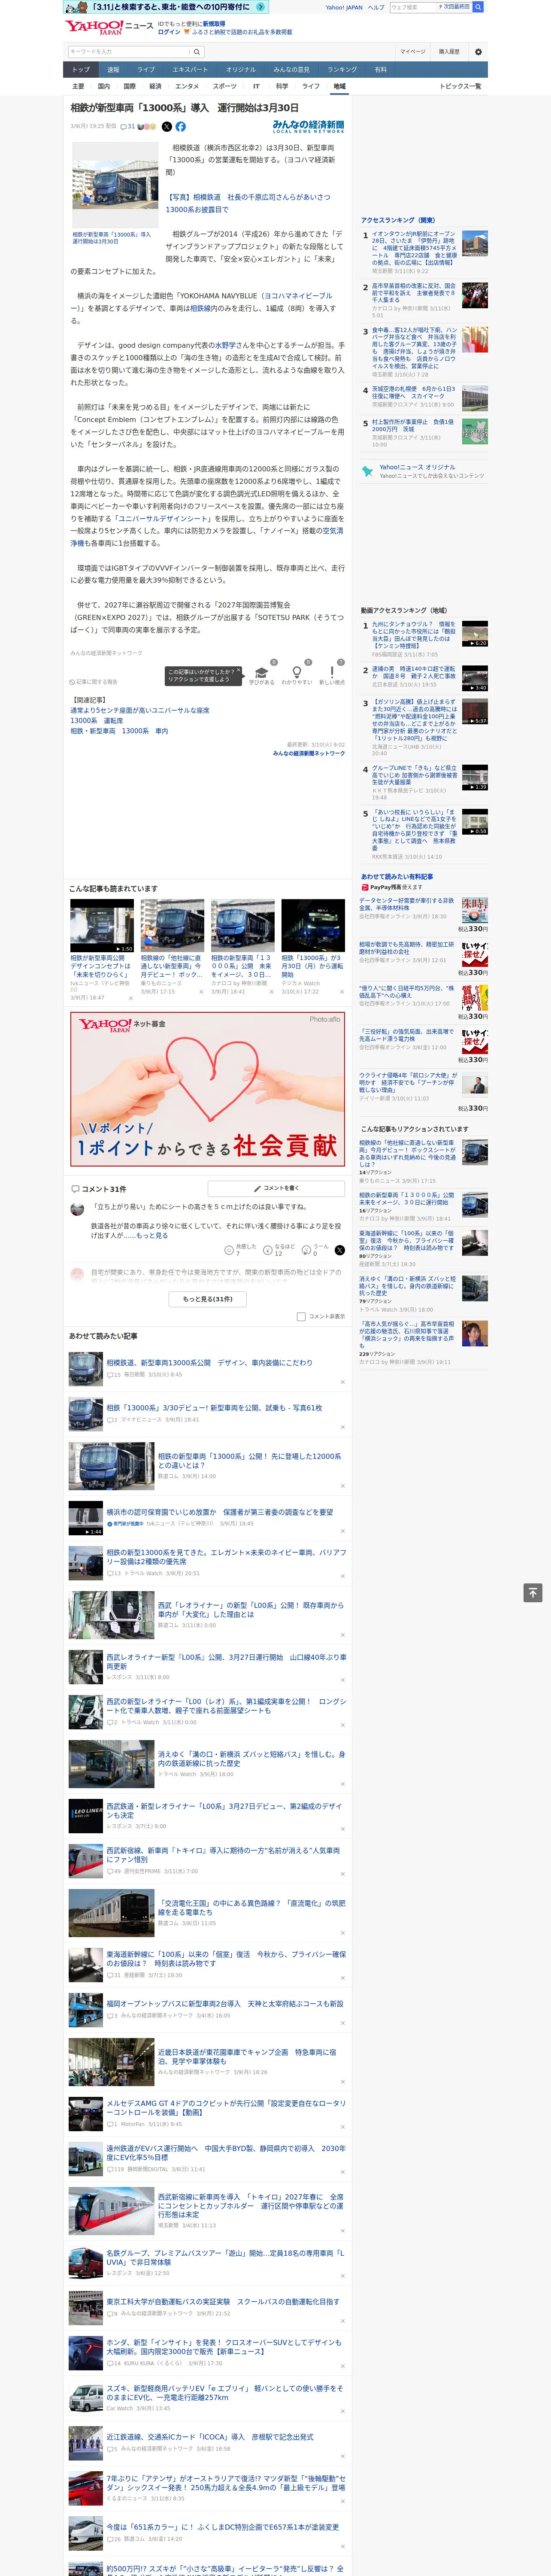Select the トップ navigation tab
Viewport: 551px width, 2576px height.
[x=81, y=70]
